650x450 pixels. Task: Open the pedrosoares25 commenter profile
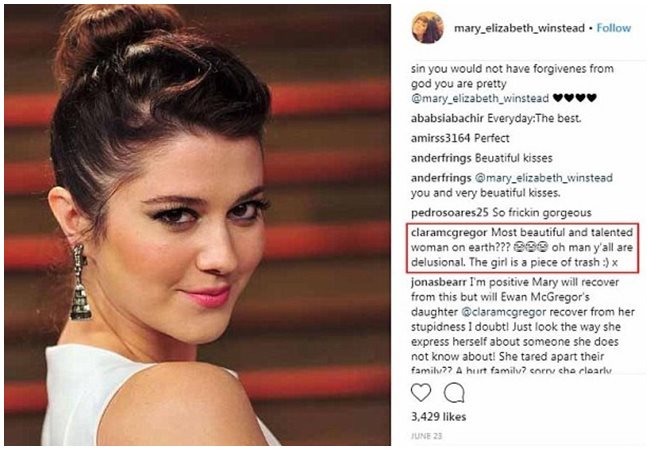[450, 213]
